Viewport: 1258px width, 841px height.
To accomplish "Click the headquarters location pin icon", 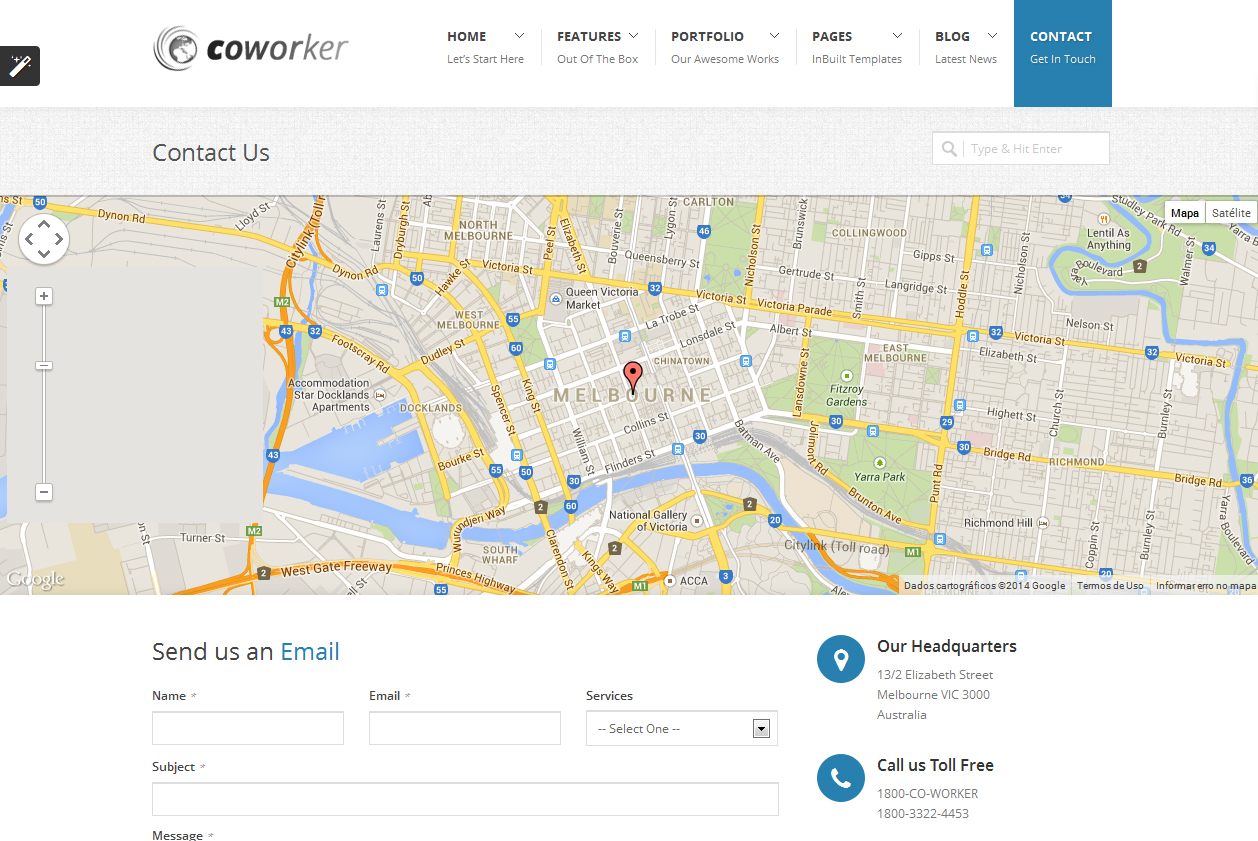I will pyautogui.click(x=840, y=659).
